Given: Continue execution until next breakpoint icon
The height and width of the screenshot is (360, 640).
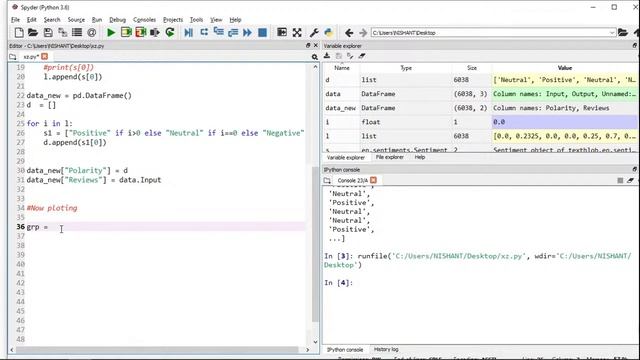Looking at the screenshot, I should pyautogui.click(x=247, y=33).
